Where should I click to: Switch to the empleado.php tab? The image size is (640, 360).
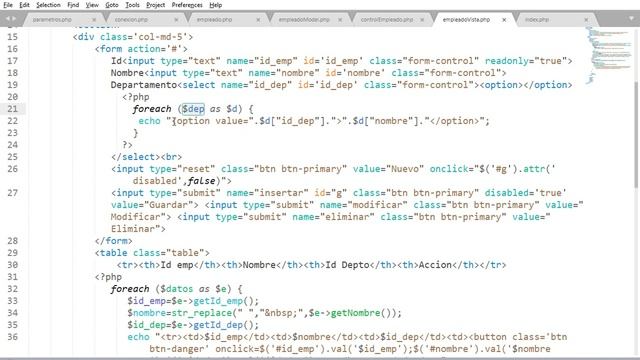coord(214,20)
